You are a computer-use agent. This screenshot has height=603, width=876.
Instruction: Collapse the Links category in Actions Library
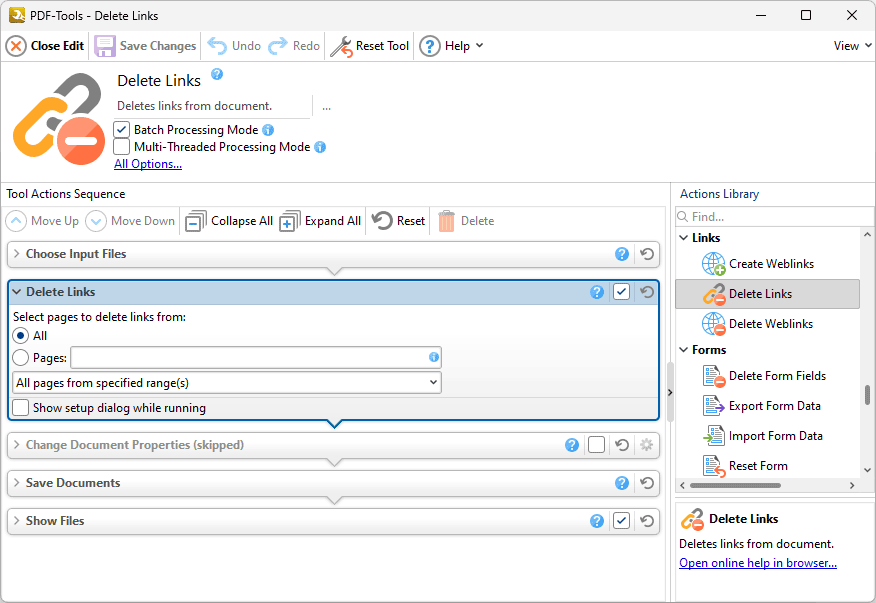[x=683, y=238]
